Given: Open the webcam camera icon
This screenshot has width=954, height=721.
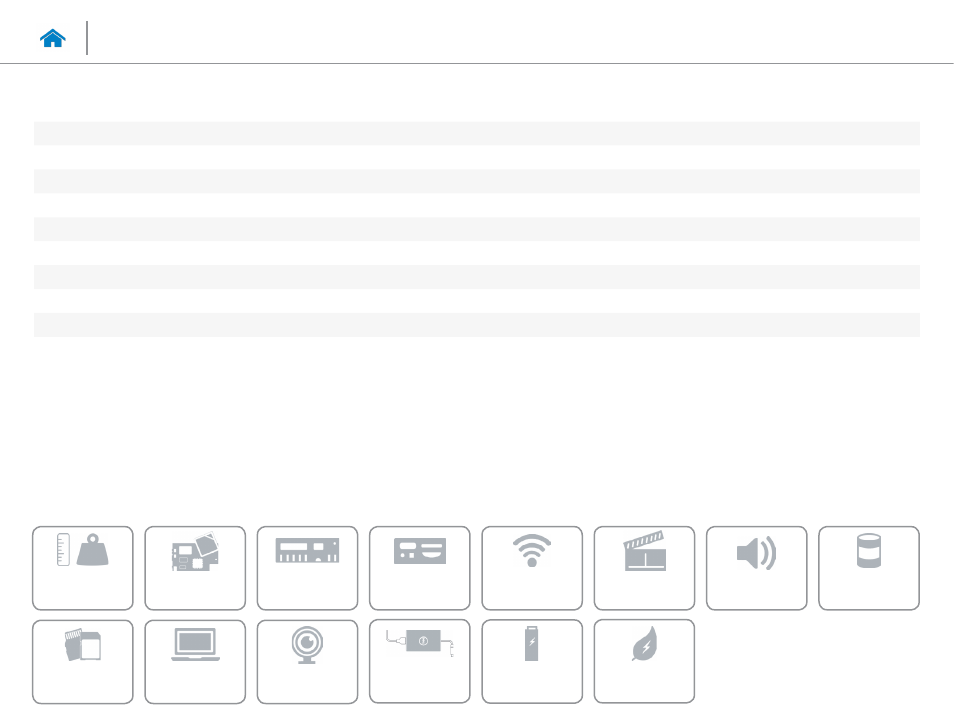Looking at the screenshot, I should 307,661.
